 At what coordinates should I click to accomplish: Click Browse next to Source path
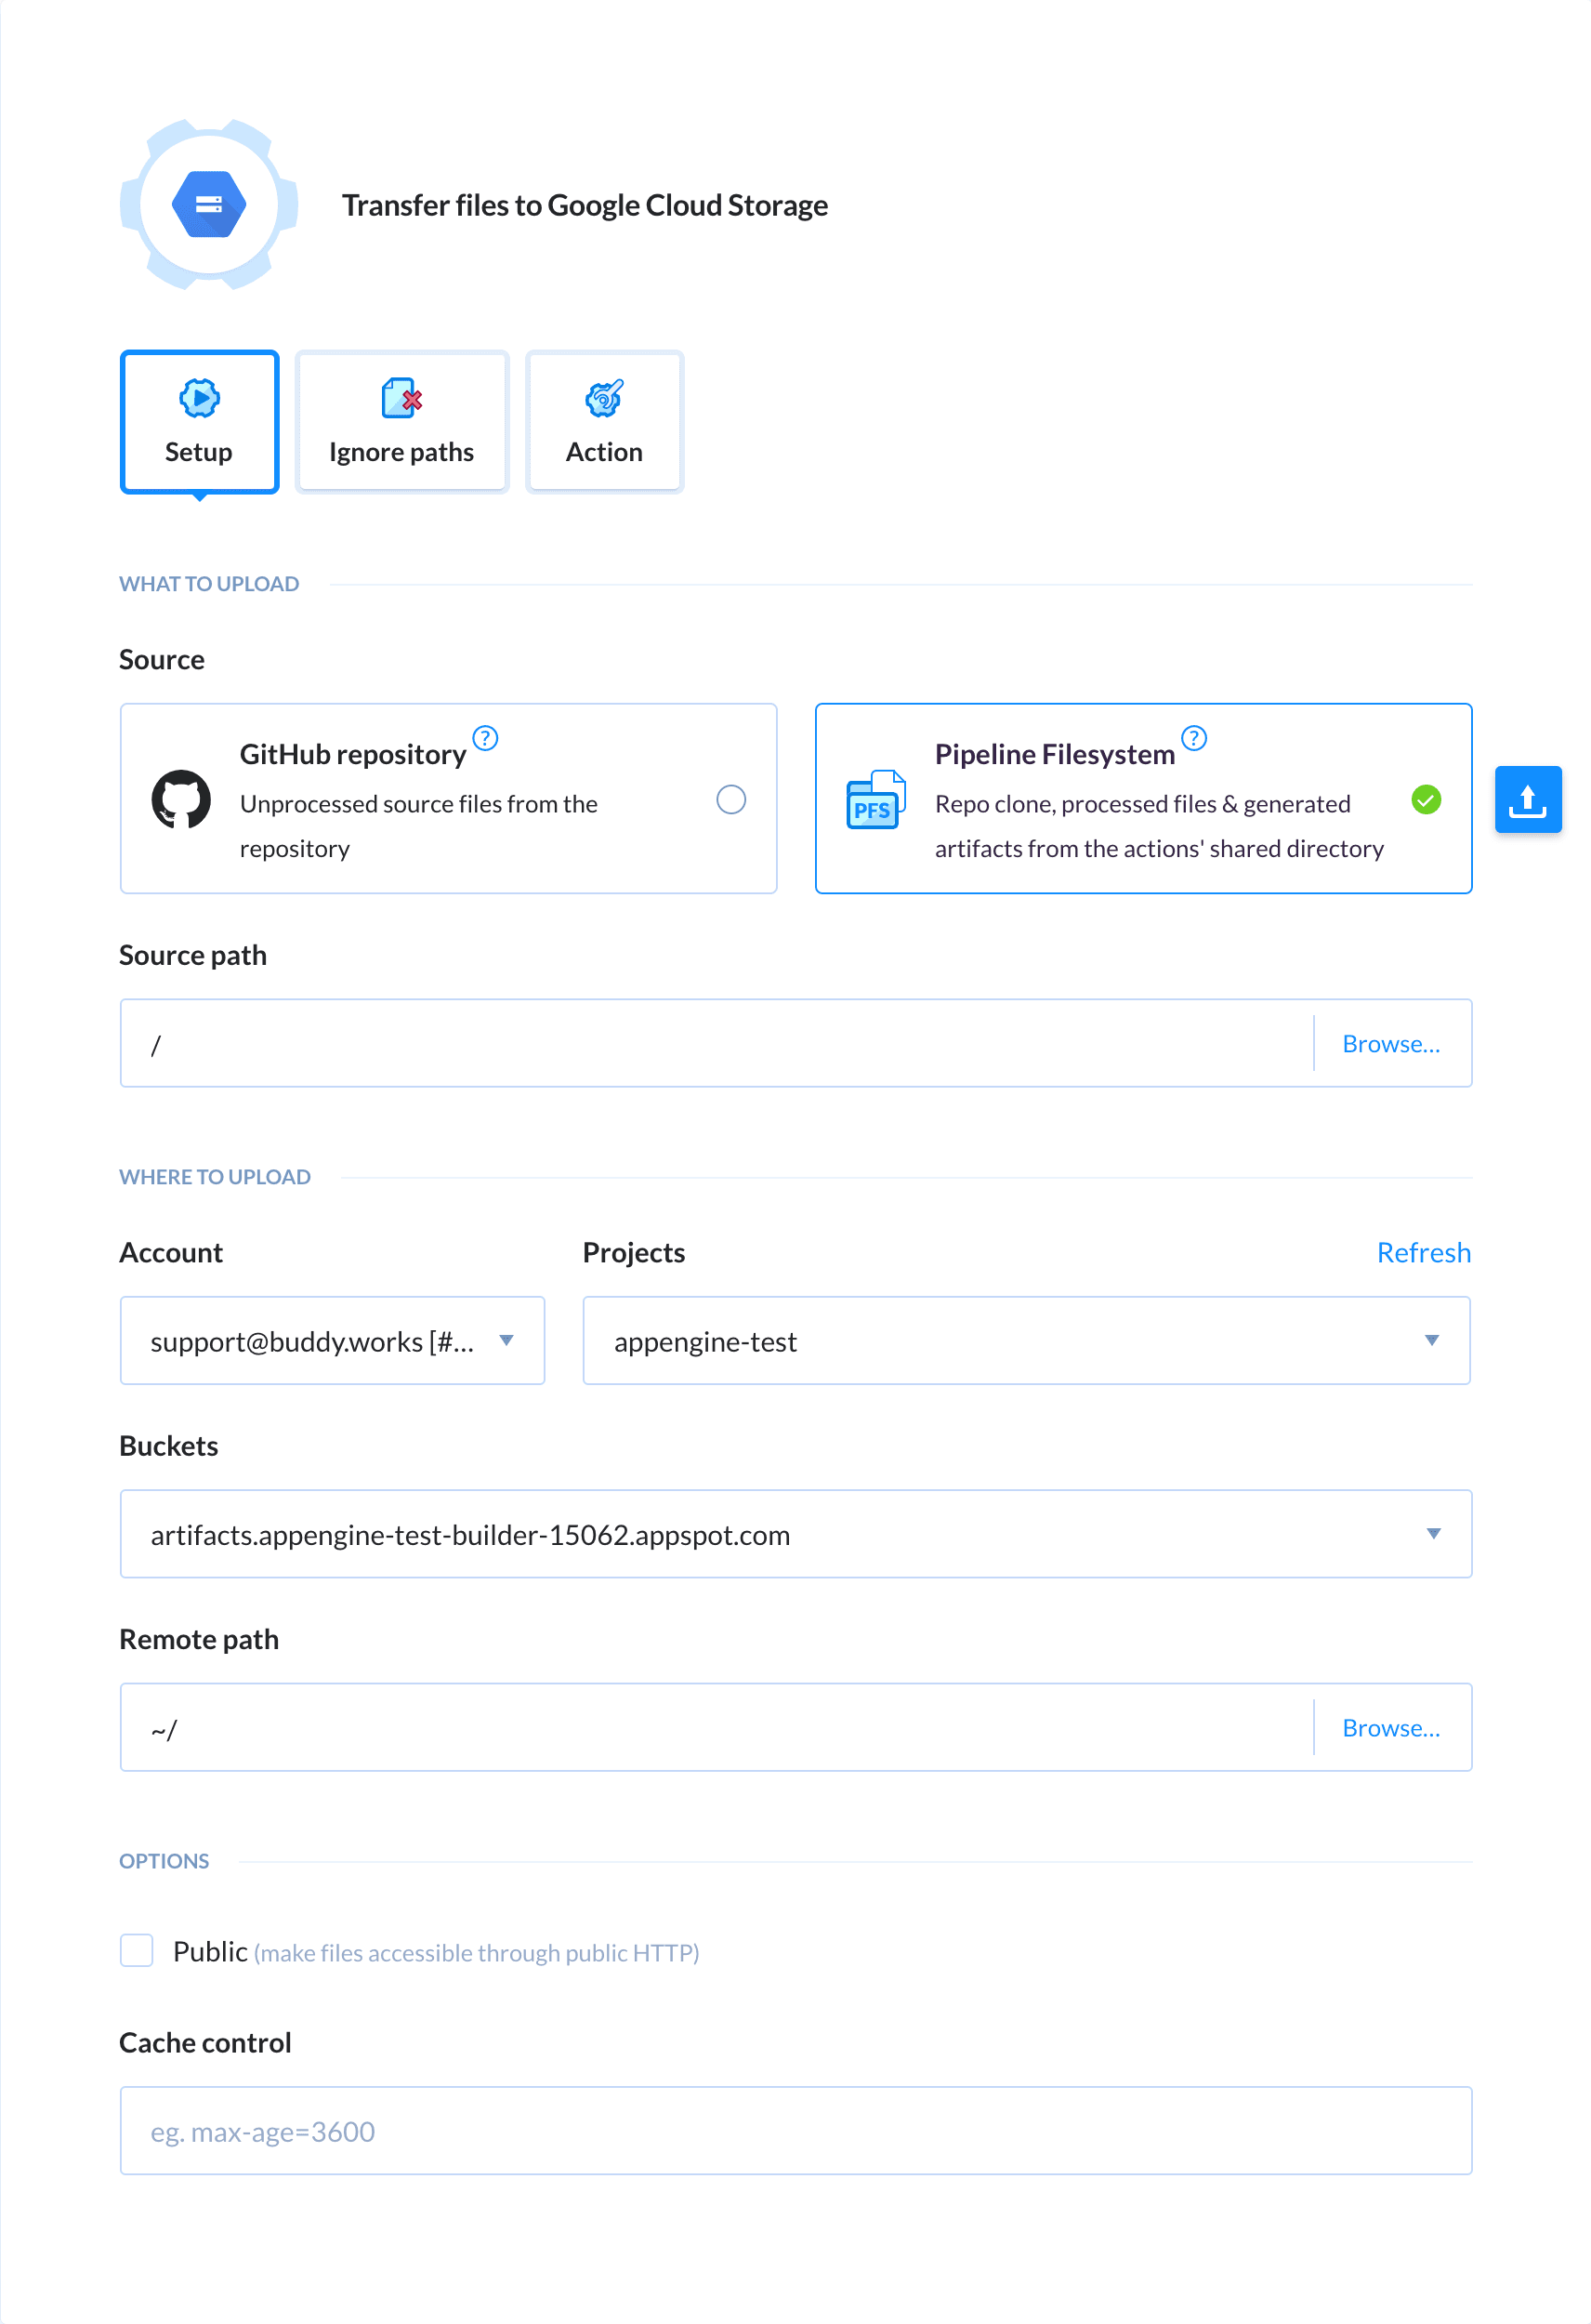[1391, 1043]
